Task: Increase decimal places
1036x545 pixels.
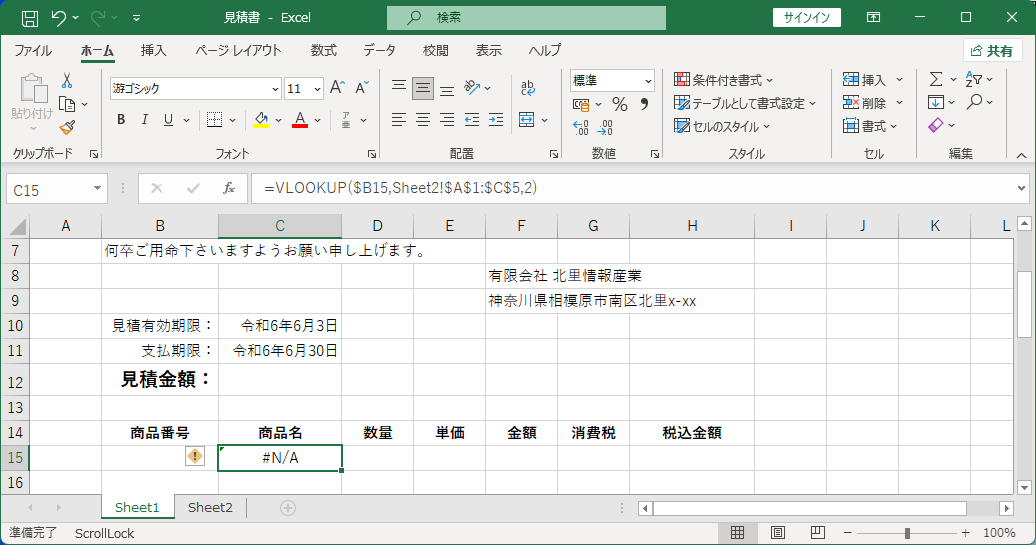Action: pyautogui.click(x=580, y=127)
